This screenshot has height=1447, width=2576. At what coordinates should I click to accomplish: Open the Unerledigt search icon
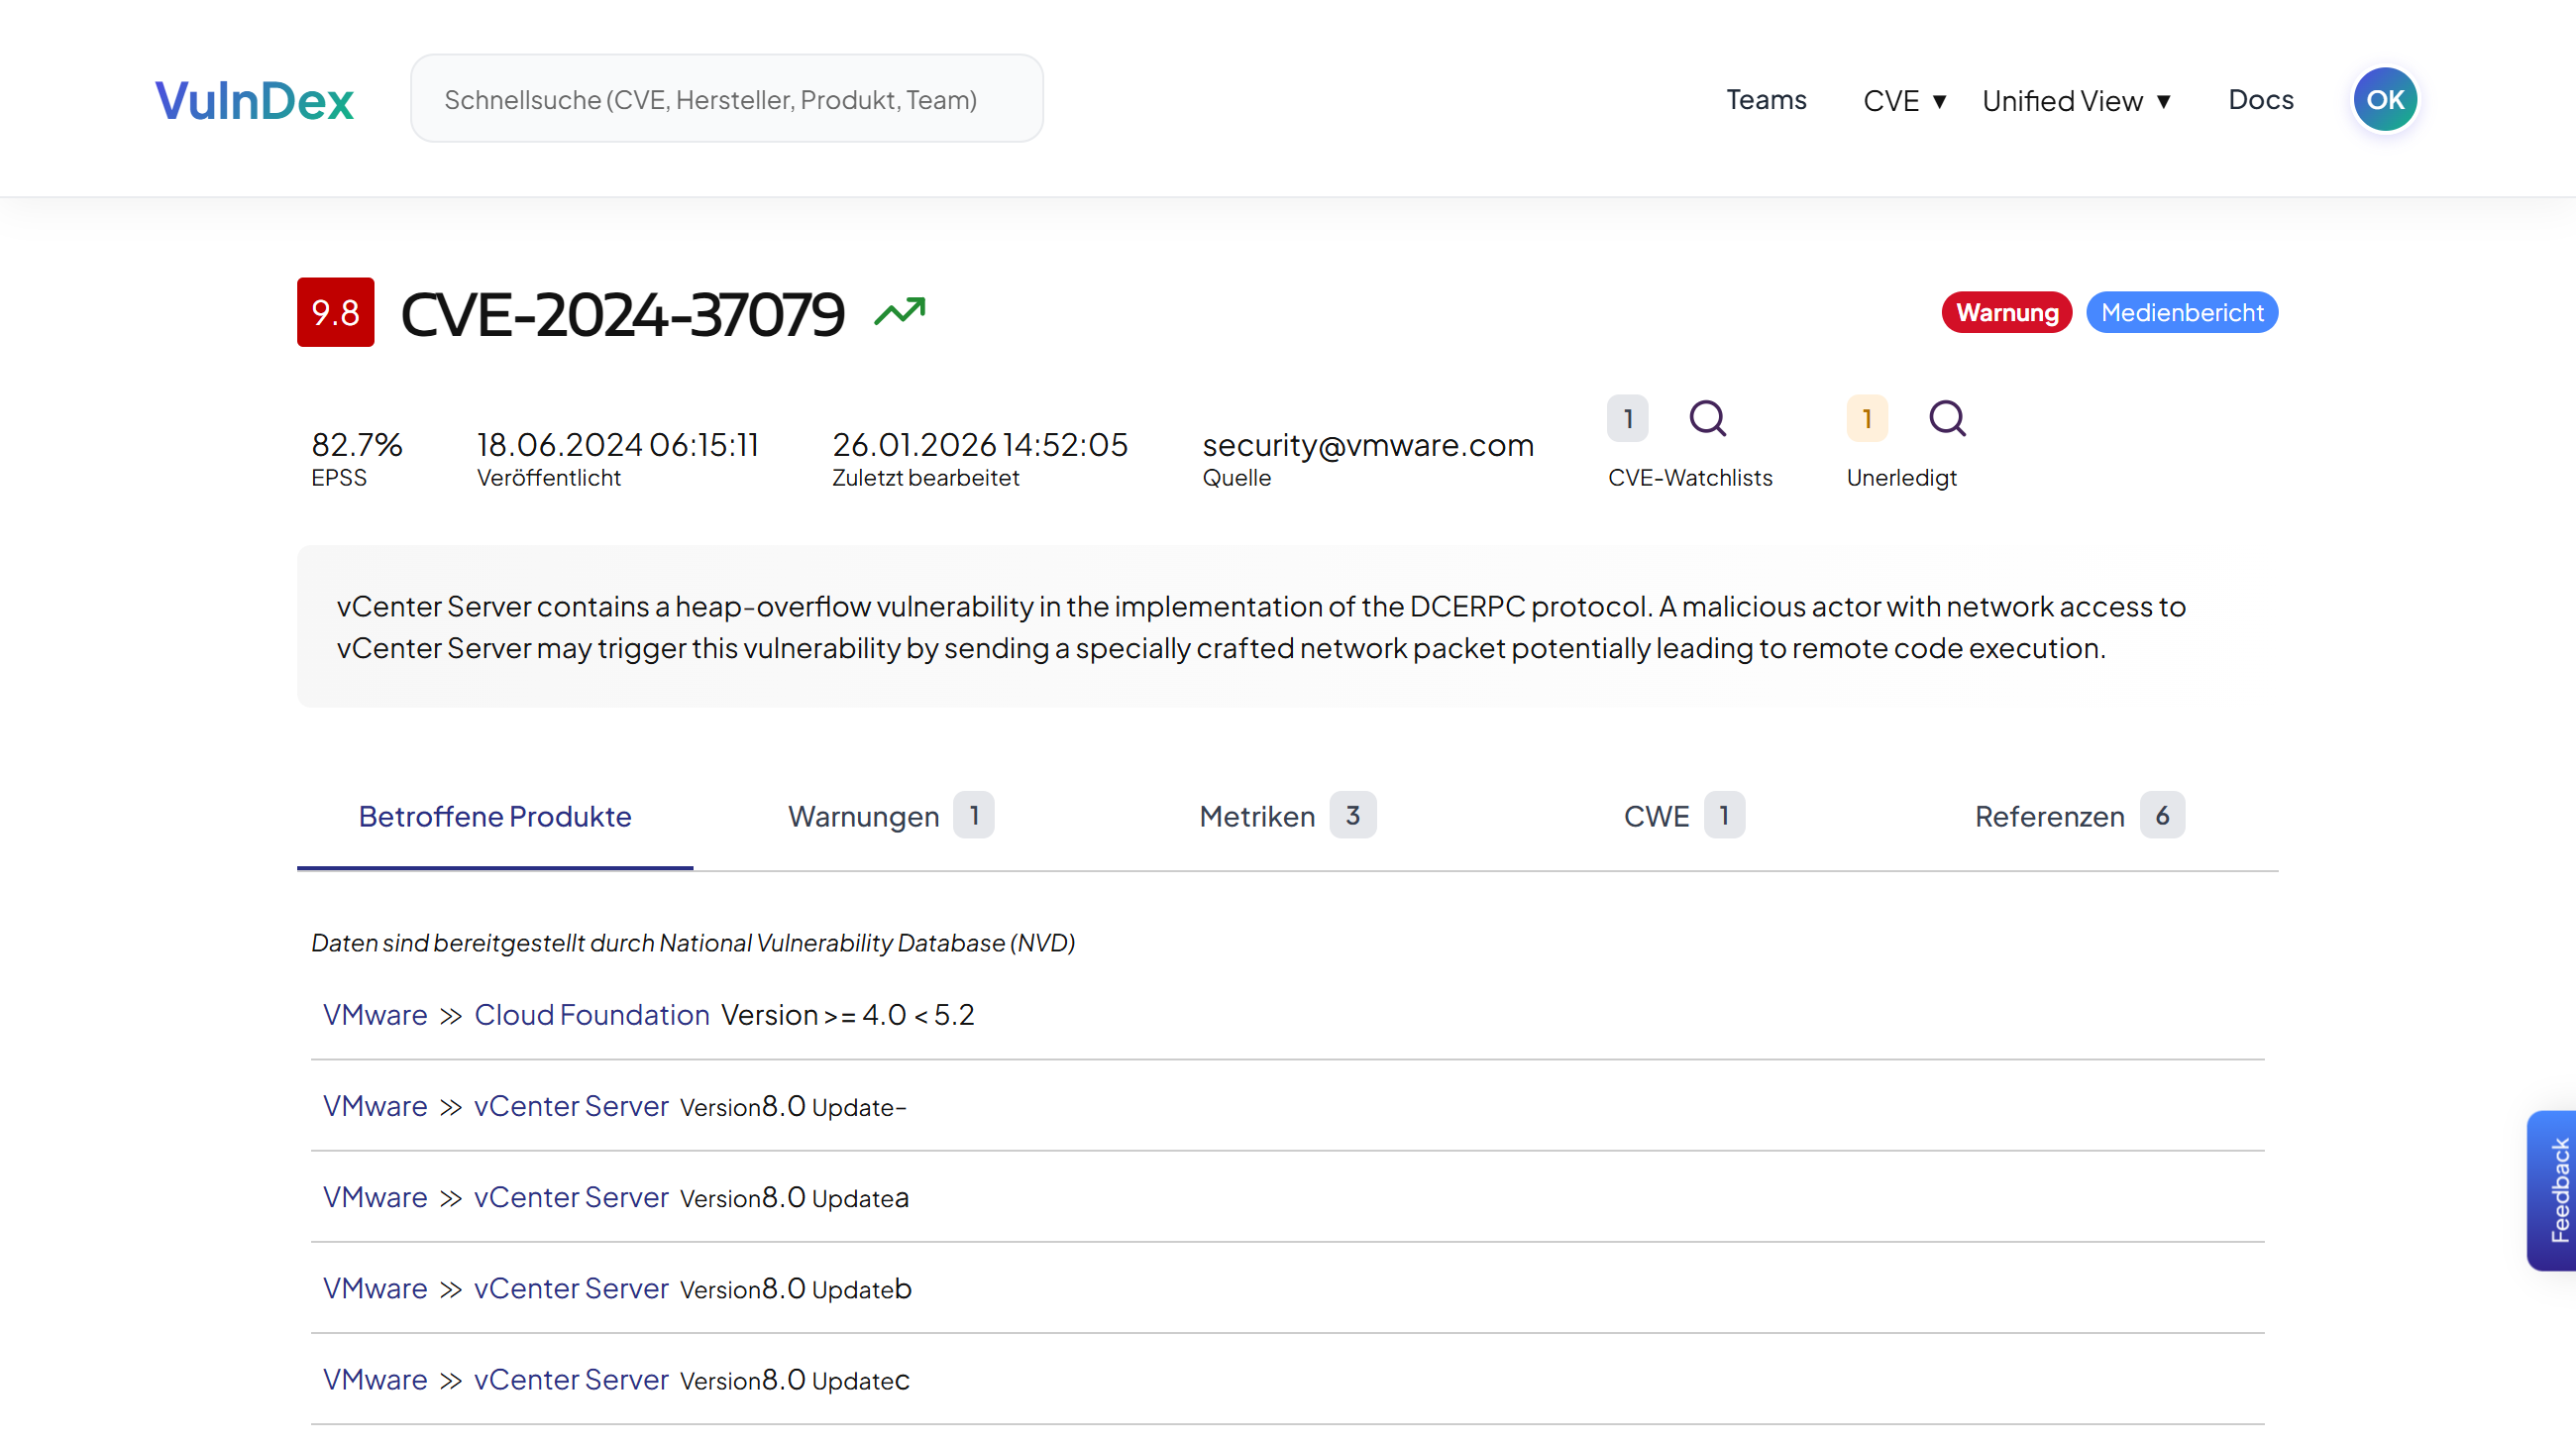(1947, 418)
